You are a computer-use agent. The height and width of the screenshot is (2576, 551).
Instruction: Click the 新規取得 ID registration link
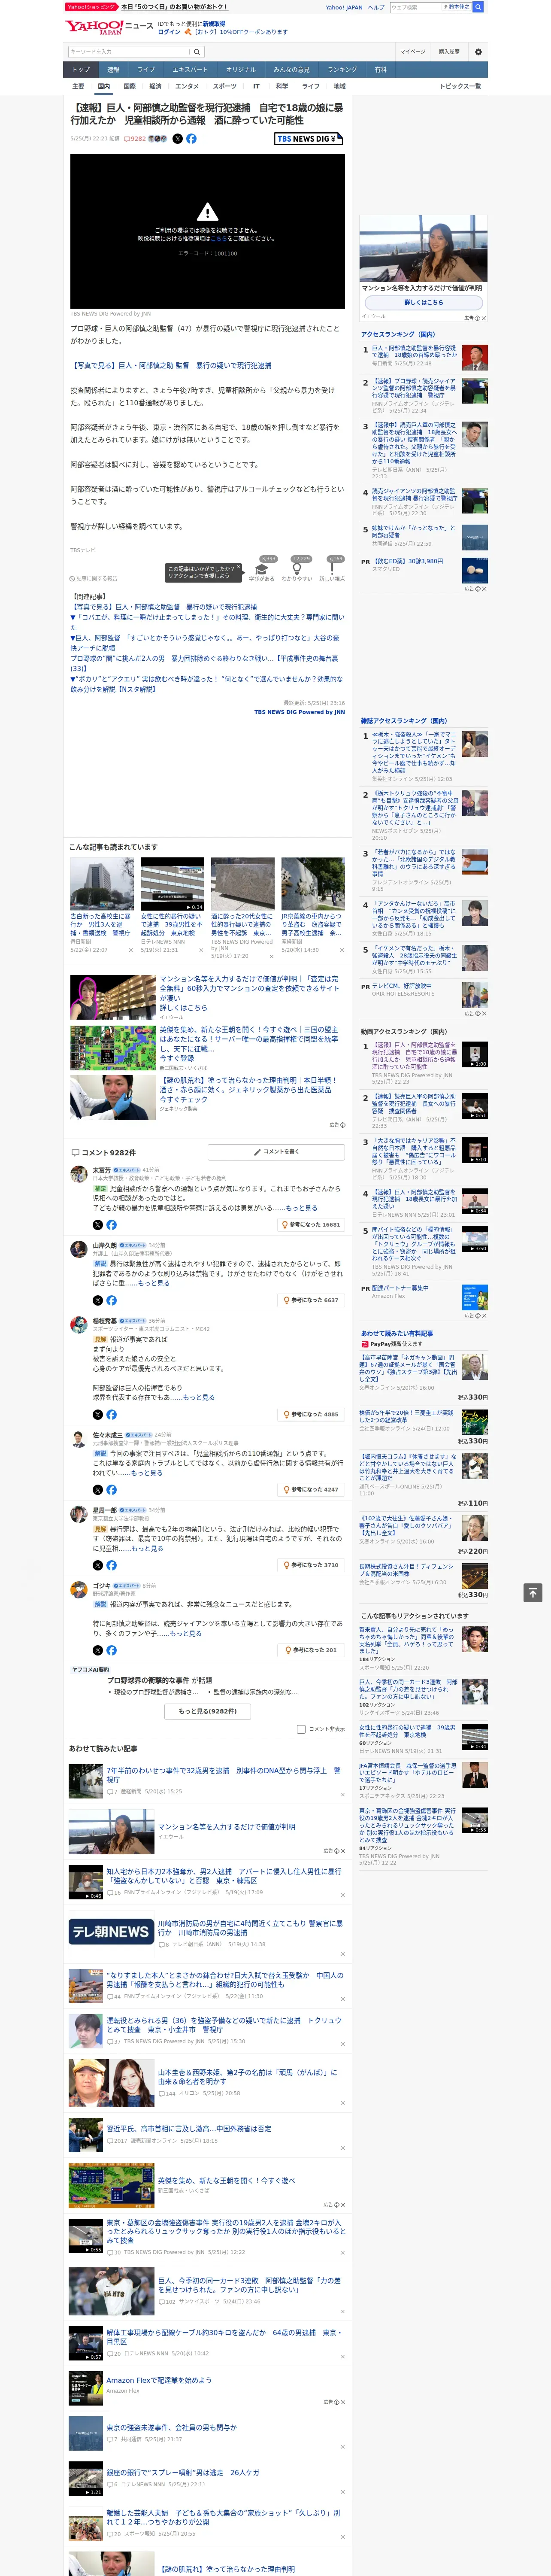pyautogui.click(x=214, y=23)
